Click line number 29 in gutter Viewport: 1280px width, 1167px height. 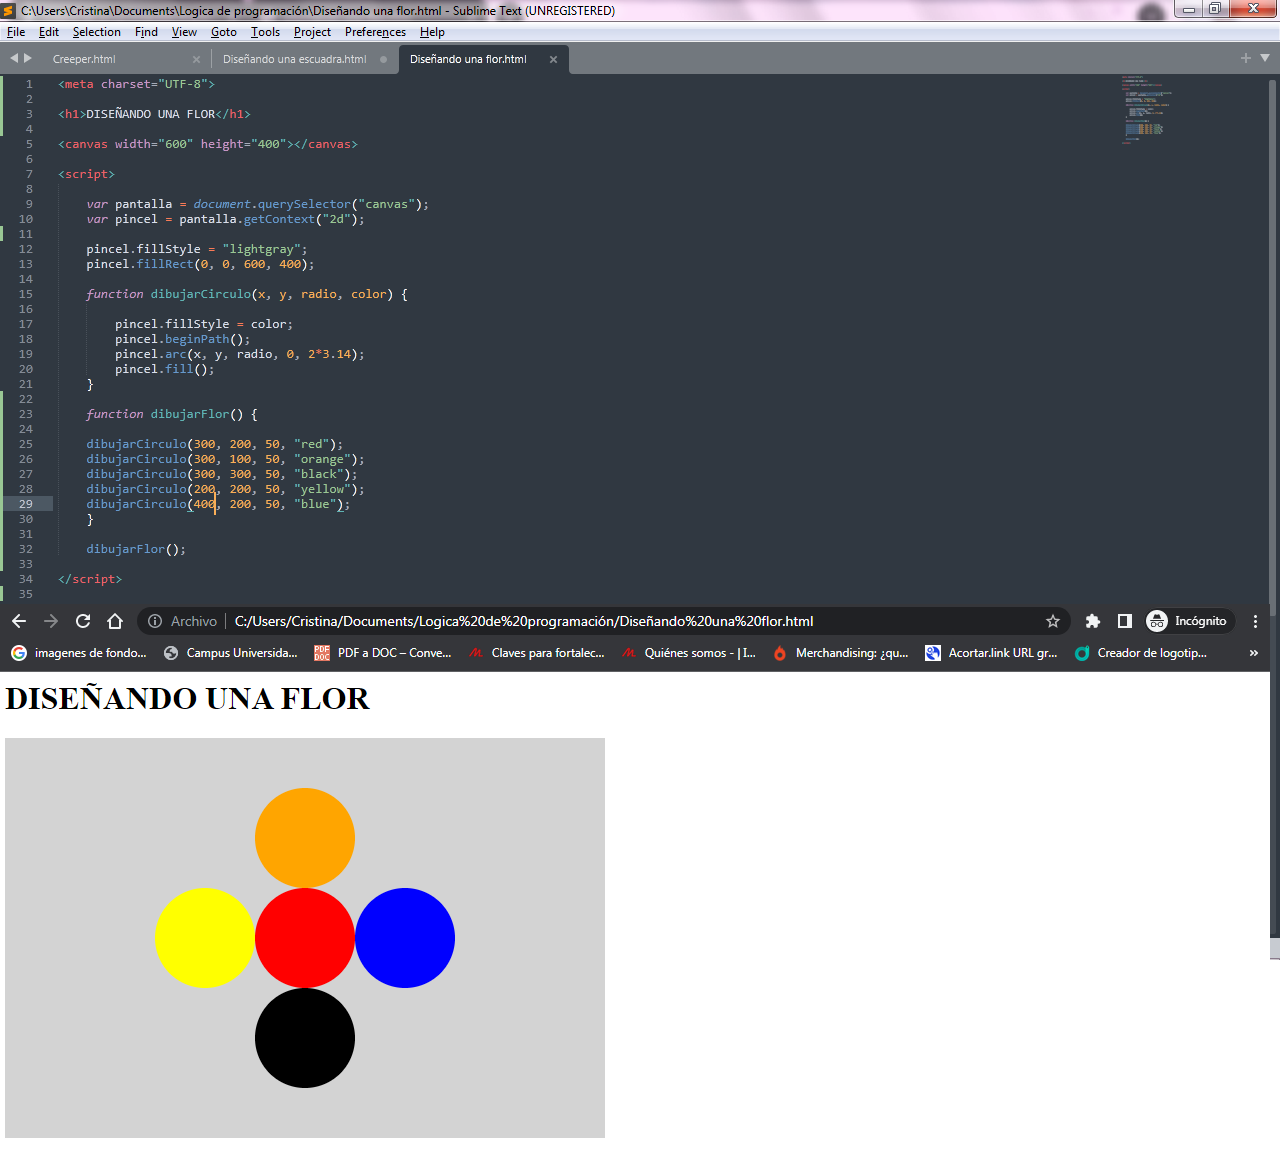26,504
